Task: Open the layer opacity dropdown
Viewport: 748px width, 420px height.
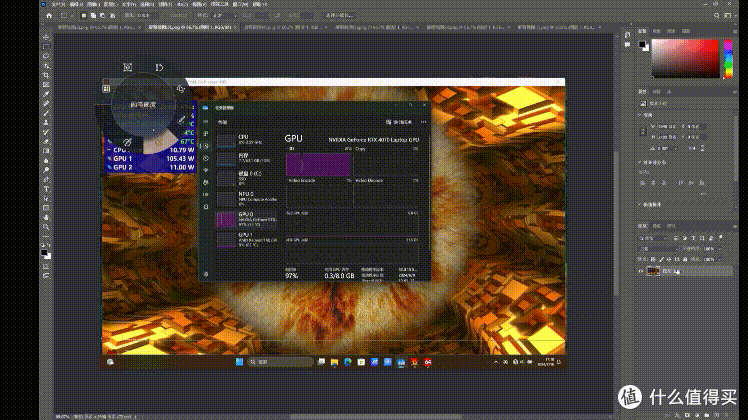Action: click(712, 249)
